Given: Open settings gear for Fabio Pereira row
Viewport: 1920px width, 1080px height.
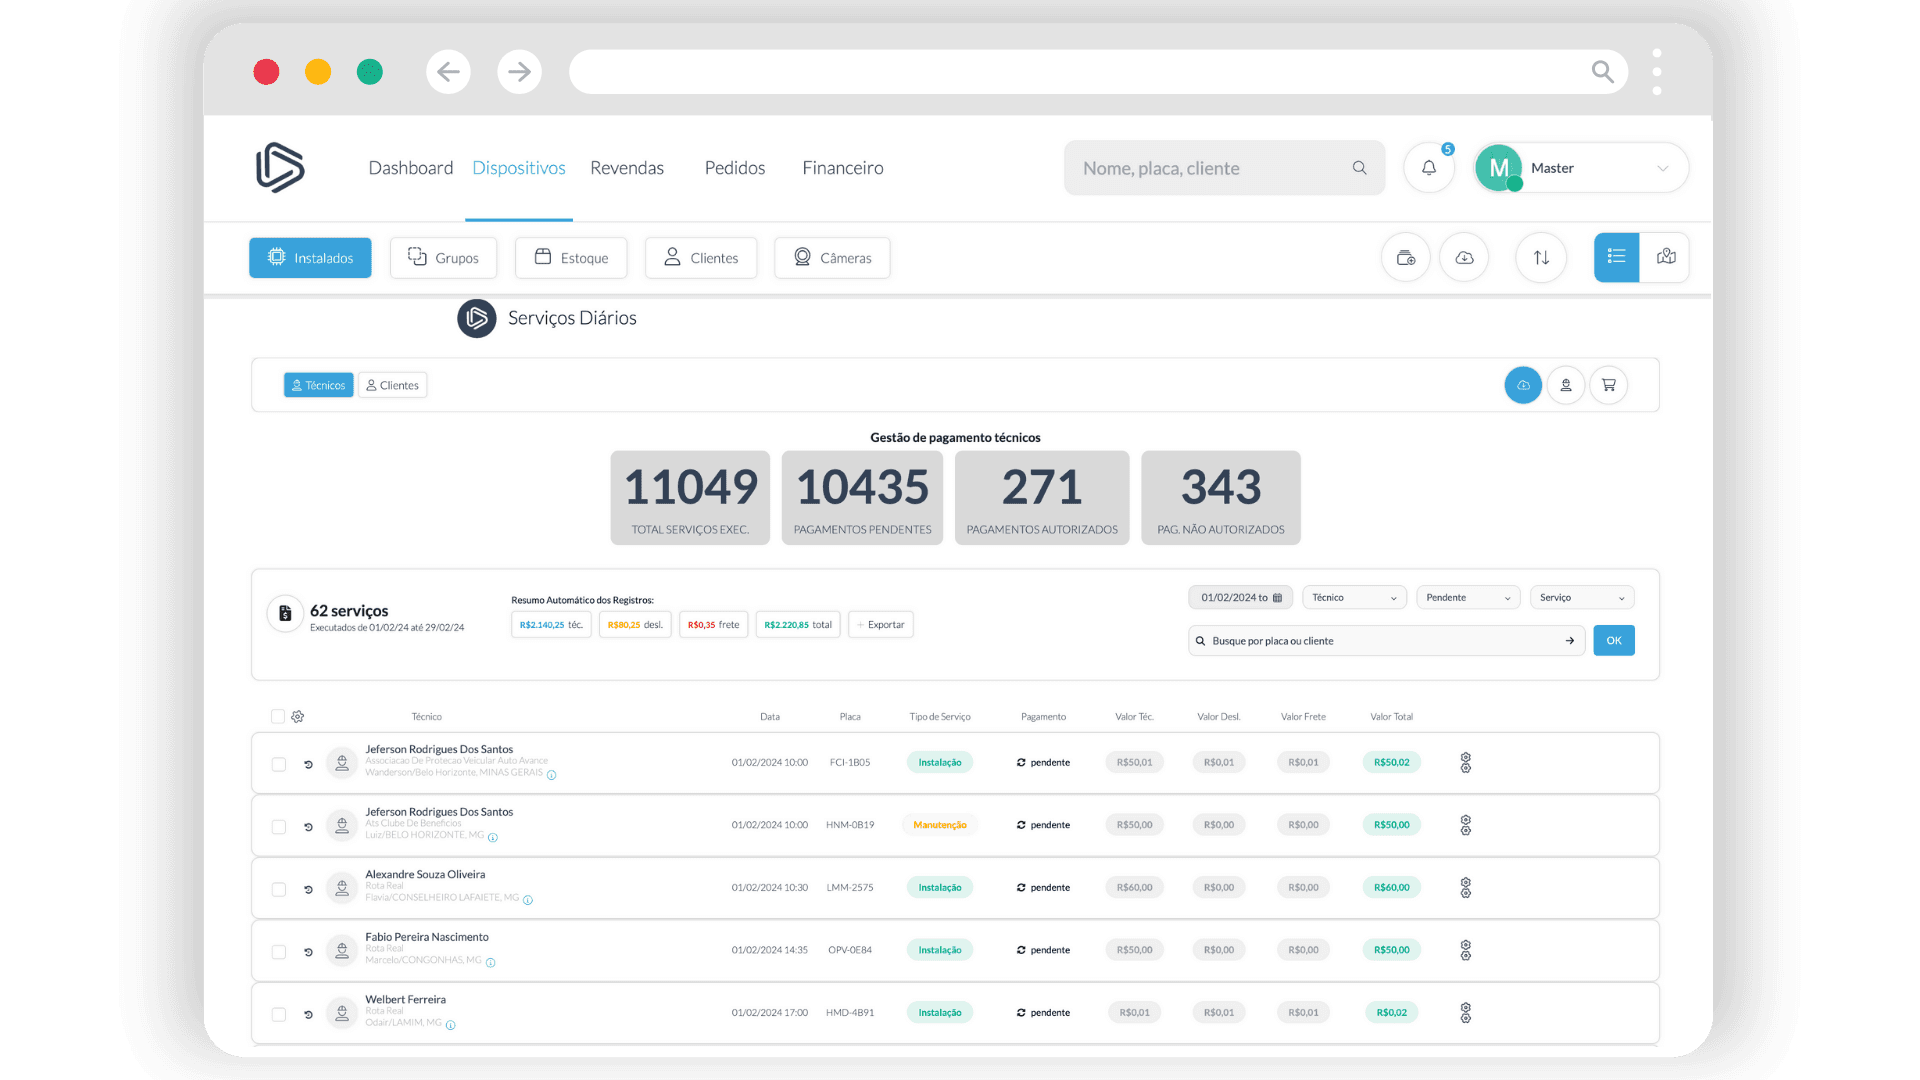Looking at the screenshot, I should [x=1465, y=950].
